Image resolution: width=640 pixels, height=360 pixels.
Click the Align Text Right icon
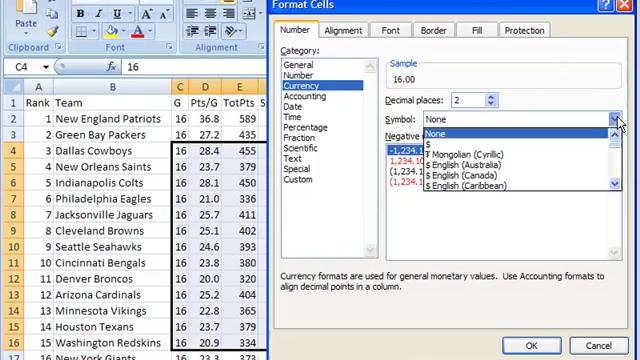(229, 13)
